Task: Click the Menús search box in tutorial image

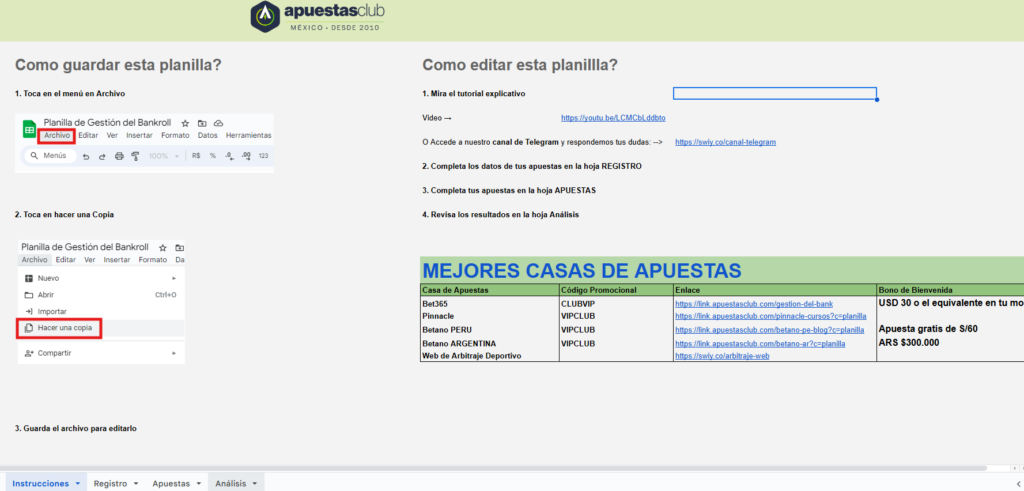Action: (50, 156)
